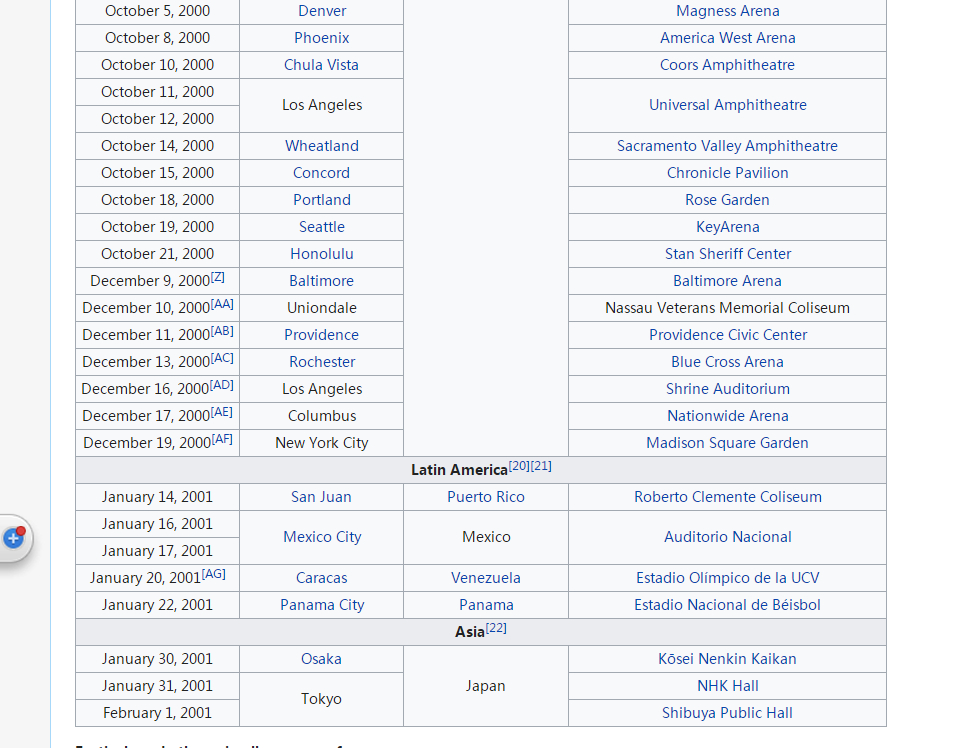Open the Stan Sheriff Center link
The width and height of the screenshot is (963, 748).
(728, 254)
